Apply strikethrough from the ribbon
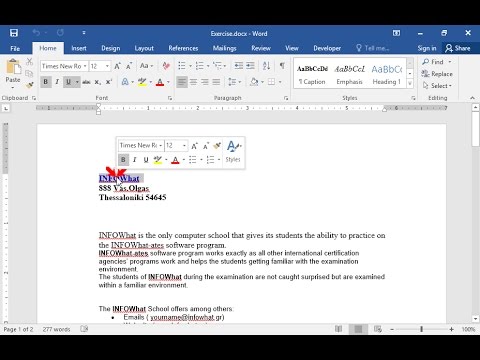The height and width of the screenshot is (360, 480). 86,82
